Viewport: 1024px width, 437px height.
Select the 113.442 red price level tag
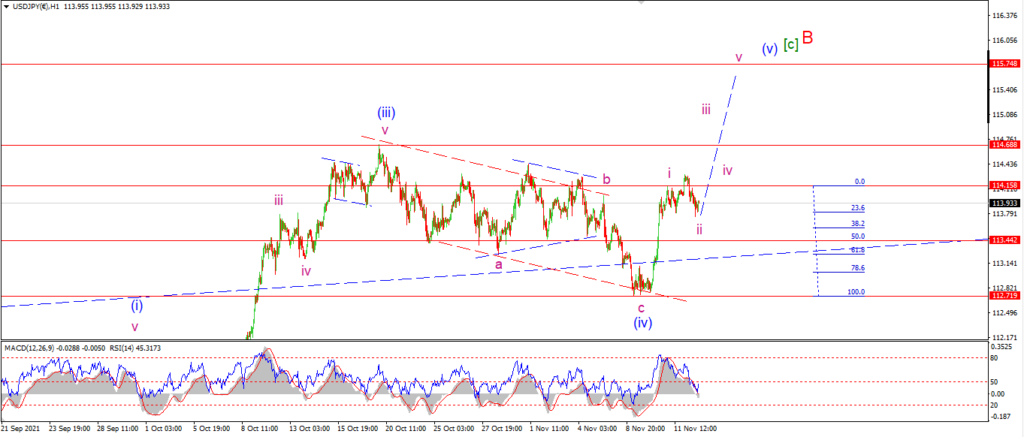pos(1002,240)
